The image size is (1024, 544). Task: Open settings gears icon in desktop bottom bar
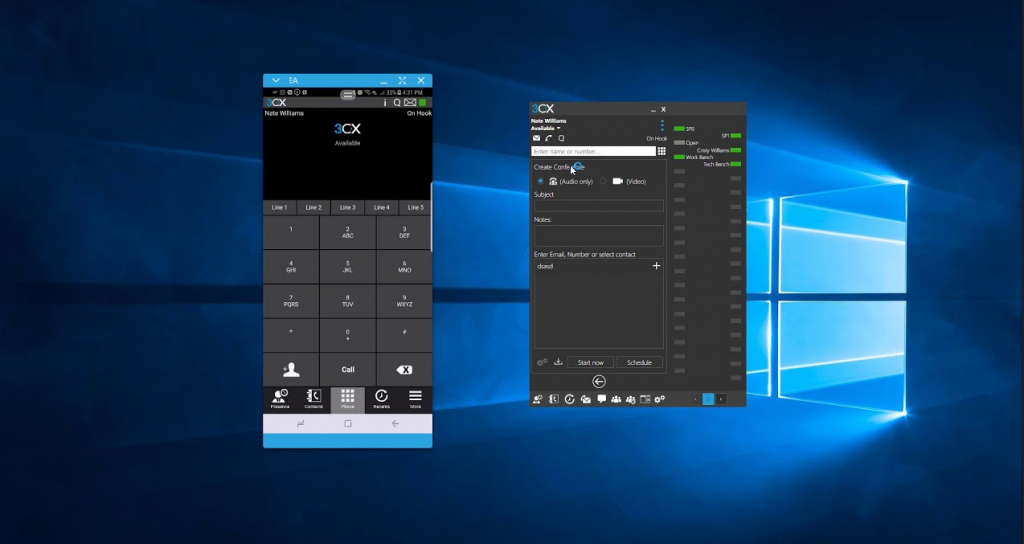coord(660,399)
